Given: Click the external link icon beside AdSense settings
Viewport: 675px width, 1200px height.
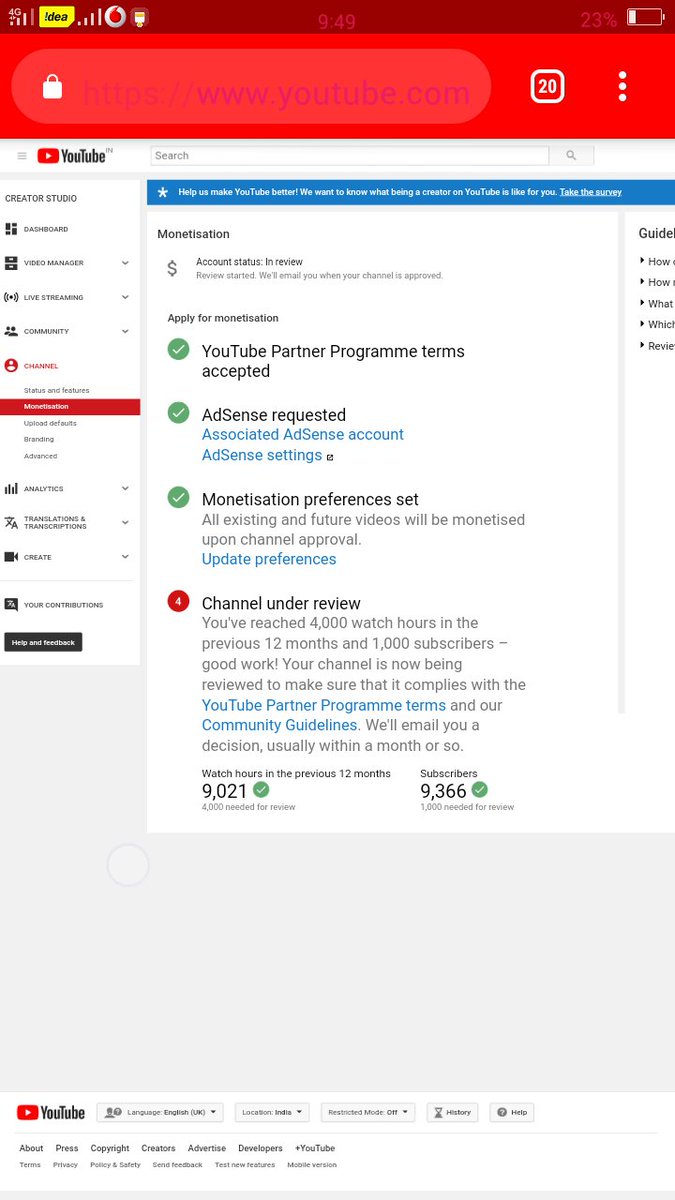Looking at the screenshot, I should pos(330,457).
